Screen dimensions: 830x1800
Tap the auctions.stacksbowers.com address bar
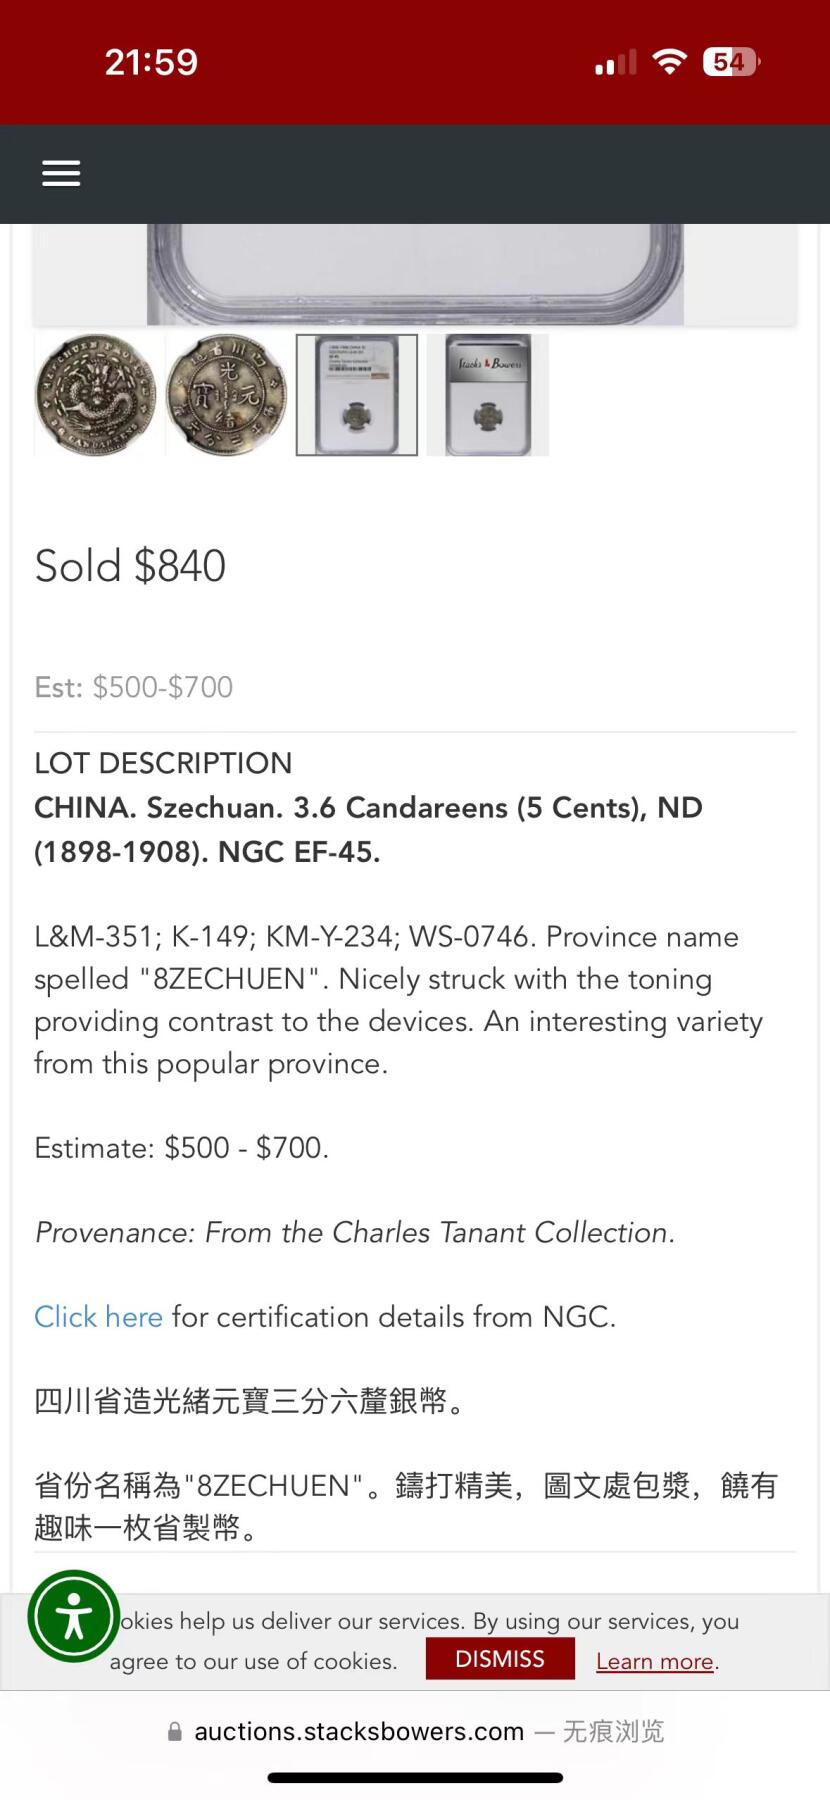pyautogui.click(x=415, y=1731)
